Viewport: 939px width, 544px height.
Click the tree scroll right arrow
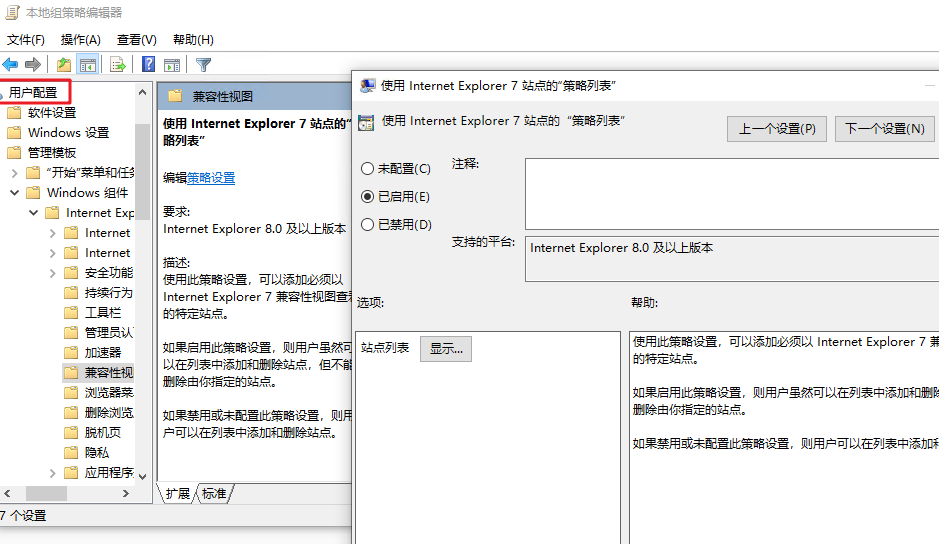(x=126, y=493)
